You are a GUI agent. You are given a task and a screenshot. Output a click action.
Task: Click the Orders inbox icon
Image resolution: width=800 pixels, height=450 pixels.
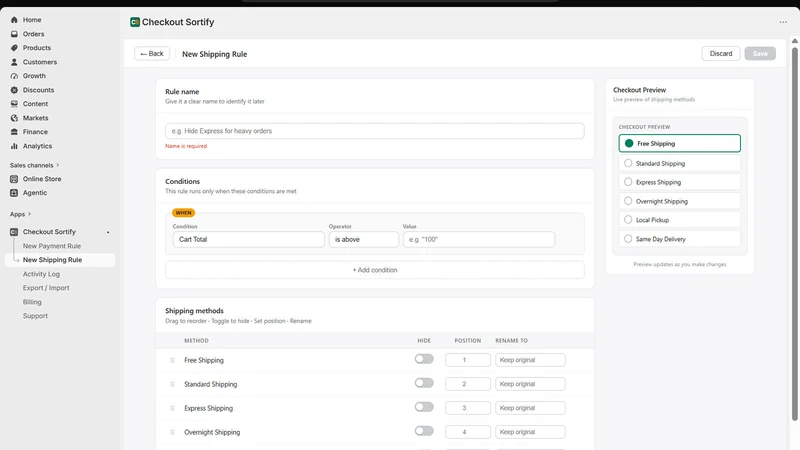(14, 34)
